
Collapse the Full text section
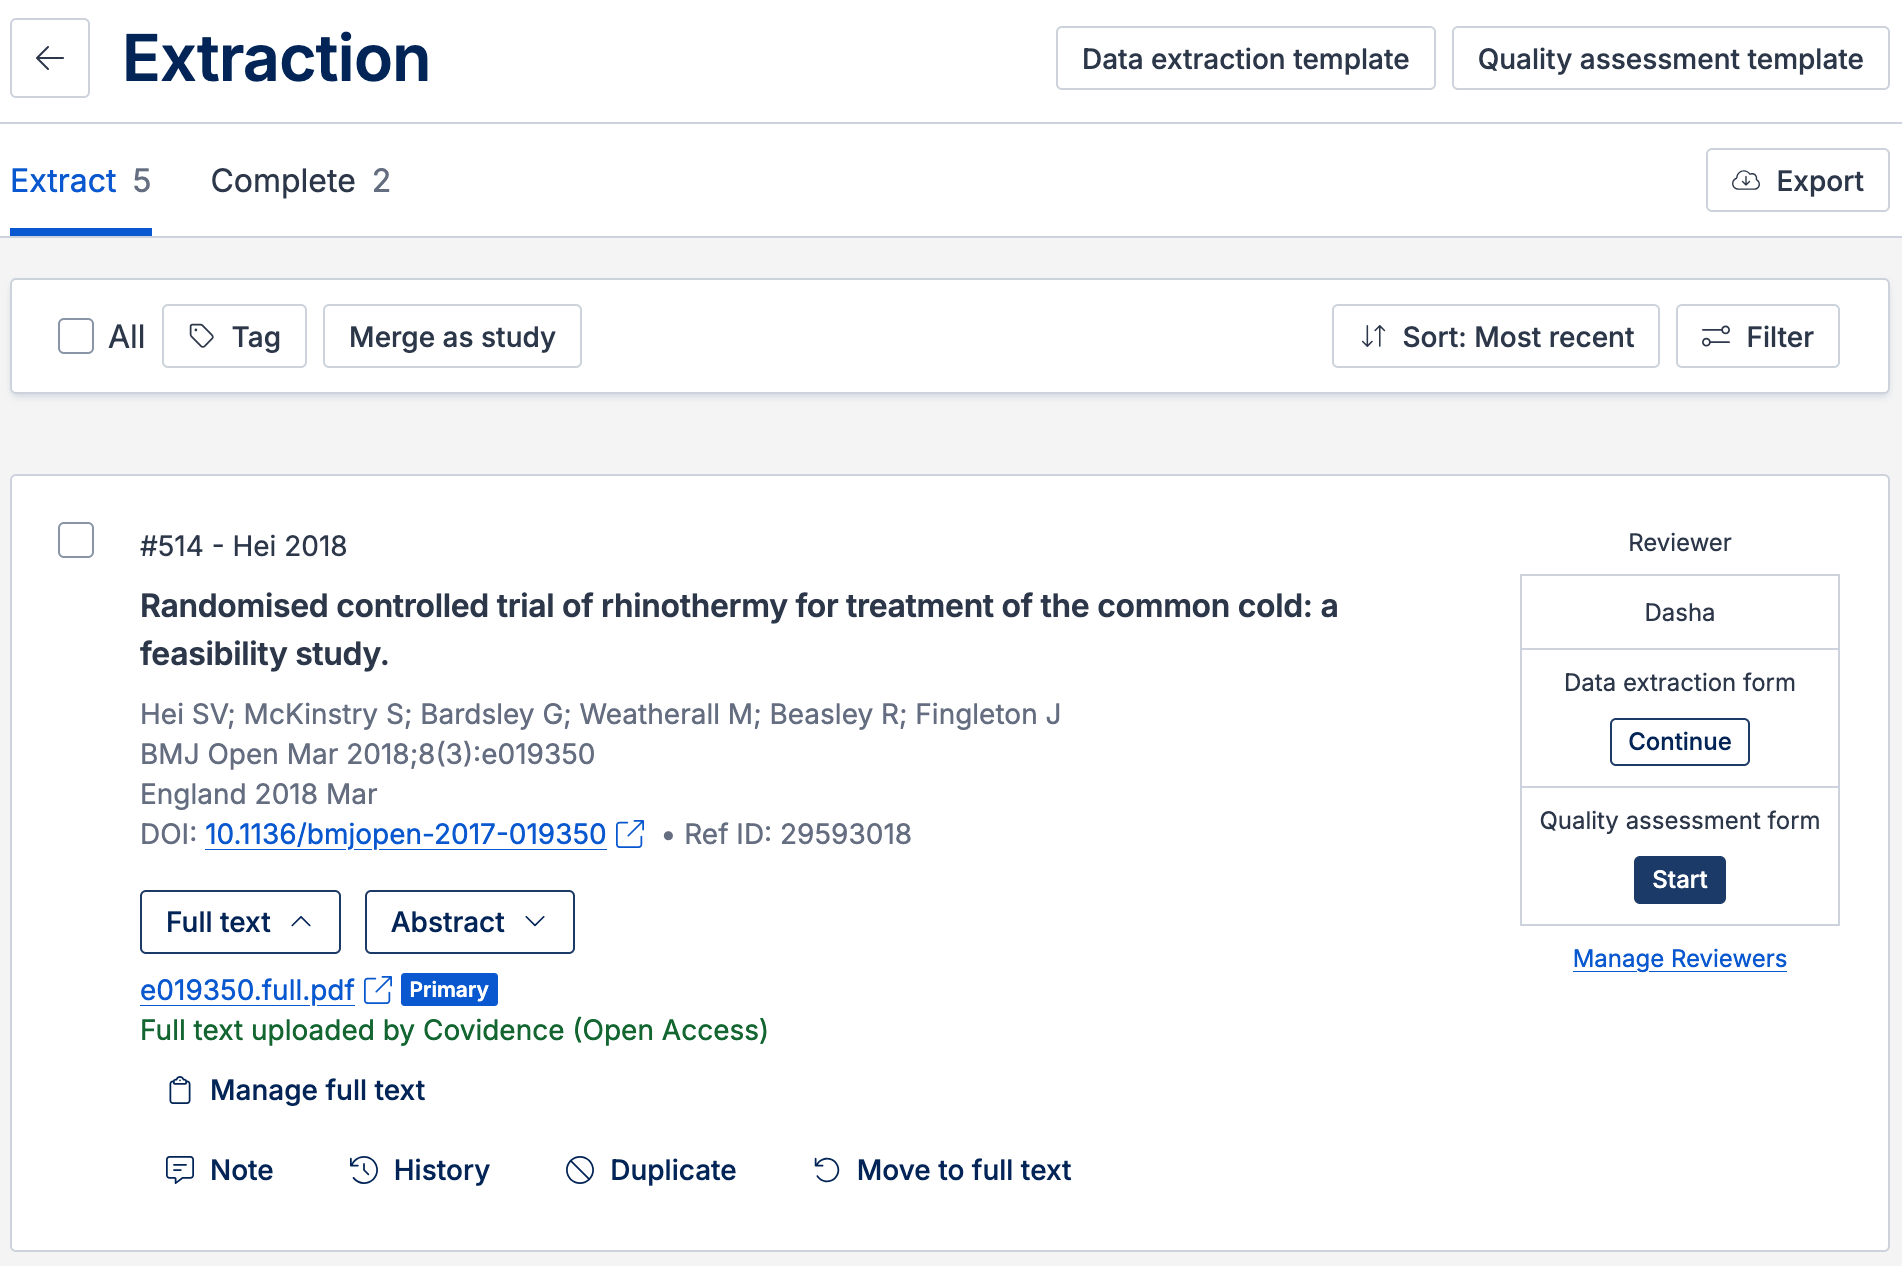click(240, 922)
